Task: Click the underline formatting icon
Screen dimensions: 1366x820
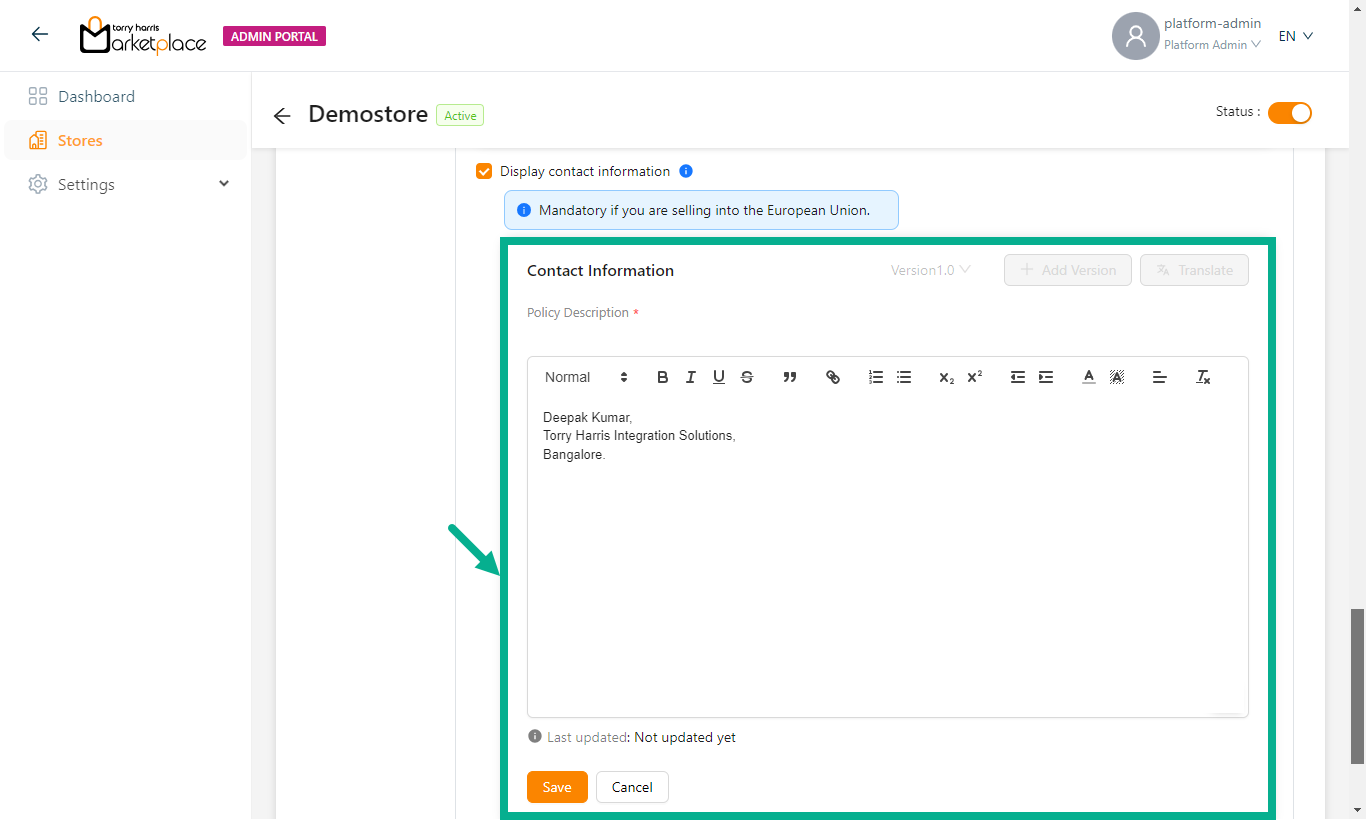Action: click(718, 377)
